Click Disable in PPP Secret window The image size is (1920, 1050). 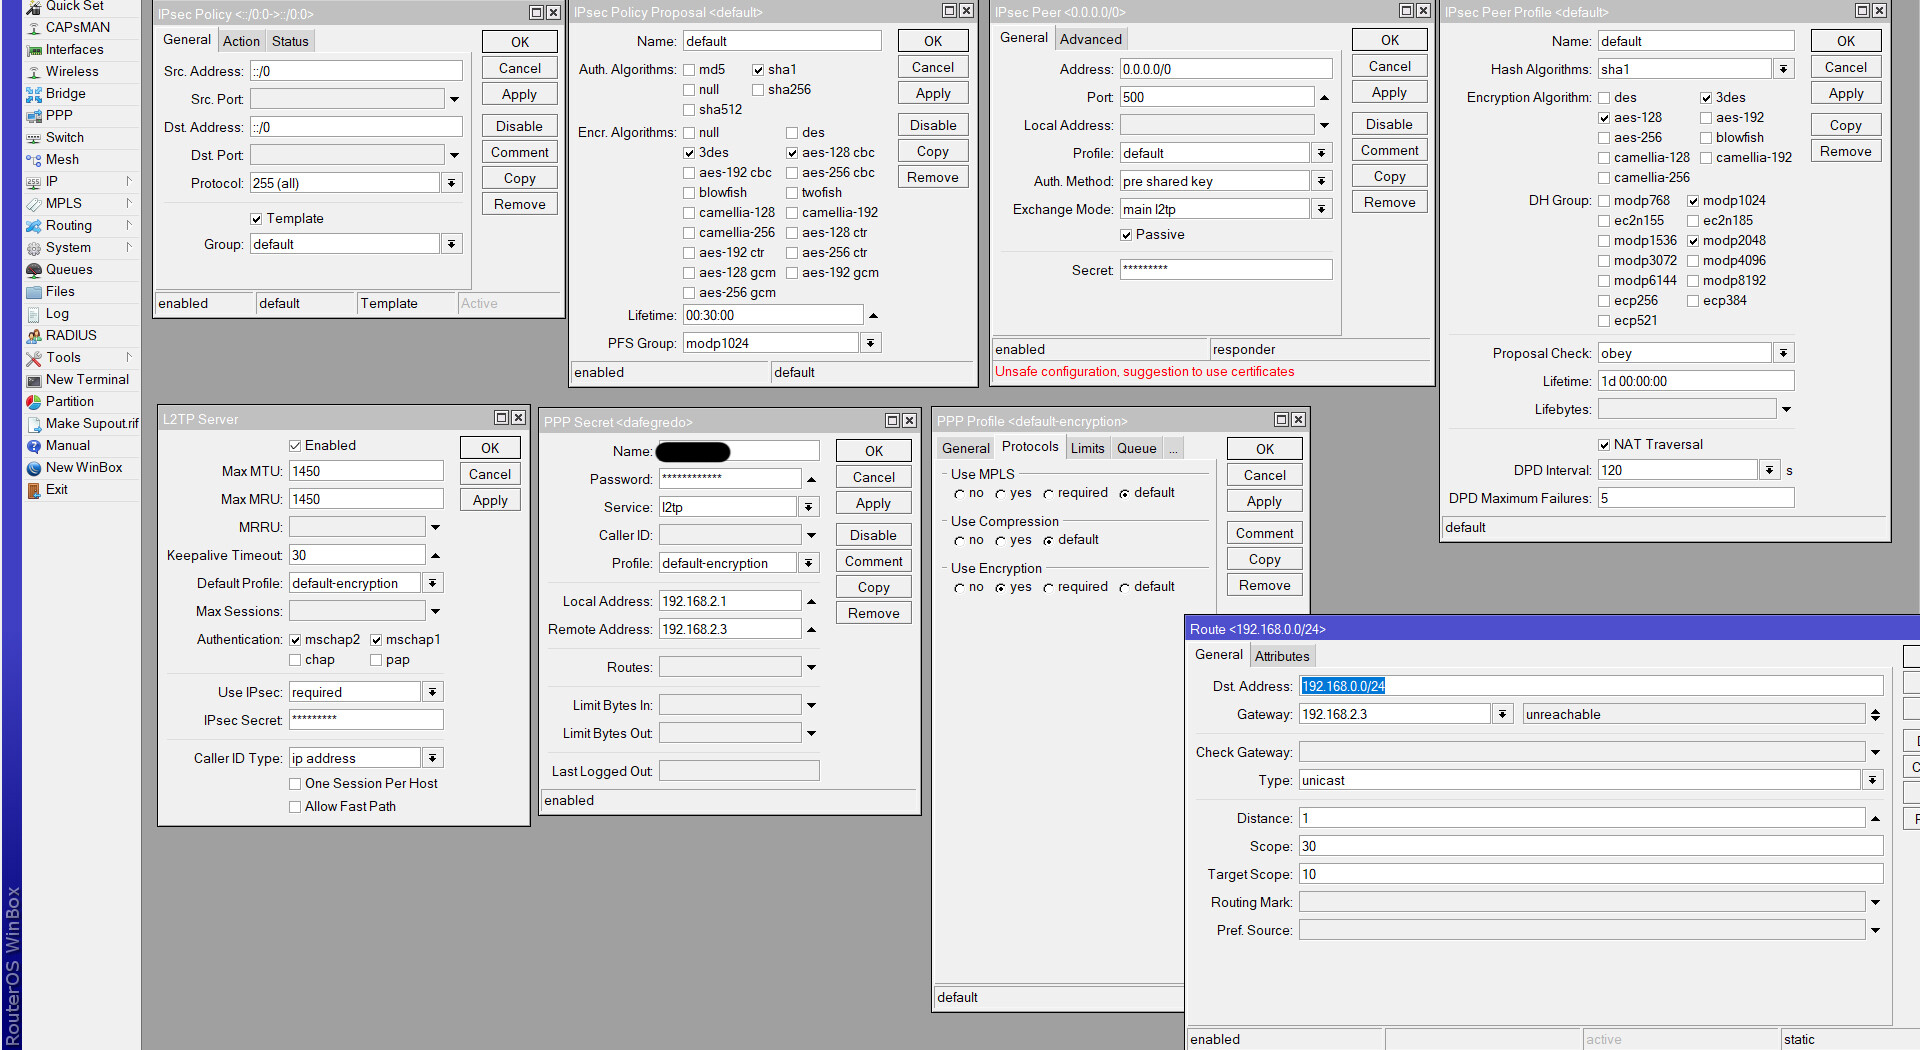873,535
